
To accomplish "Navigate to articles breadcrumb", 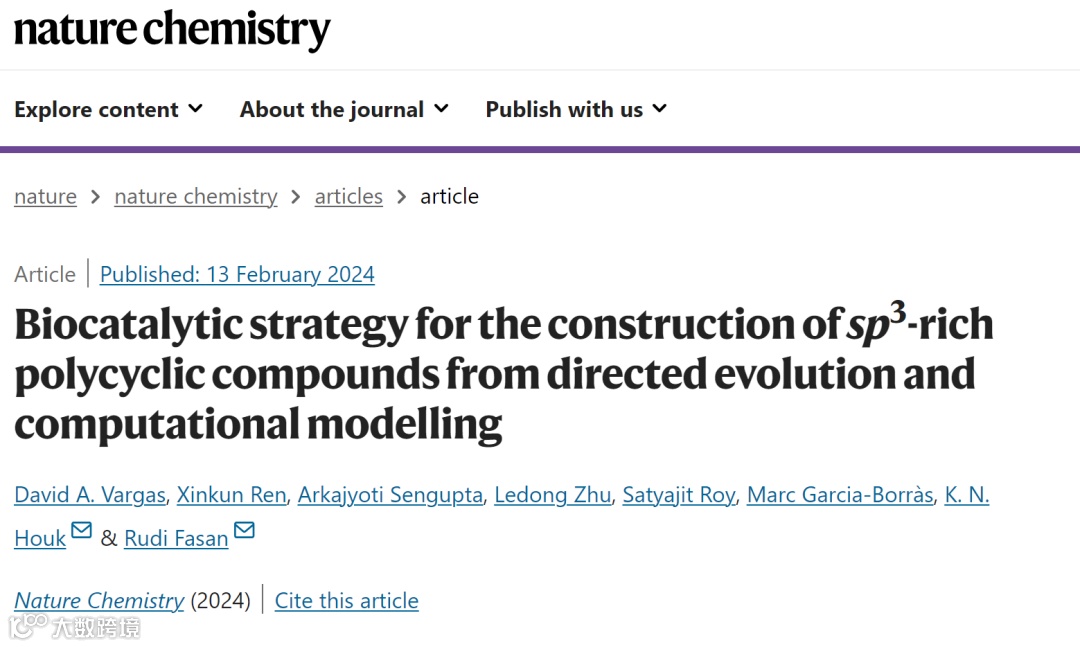I will coord(348,196).
